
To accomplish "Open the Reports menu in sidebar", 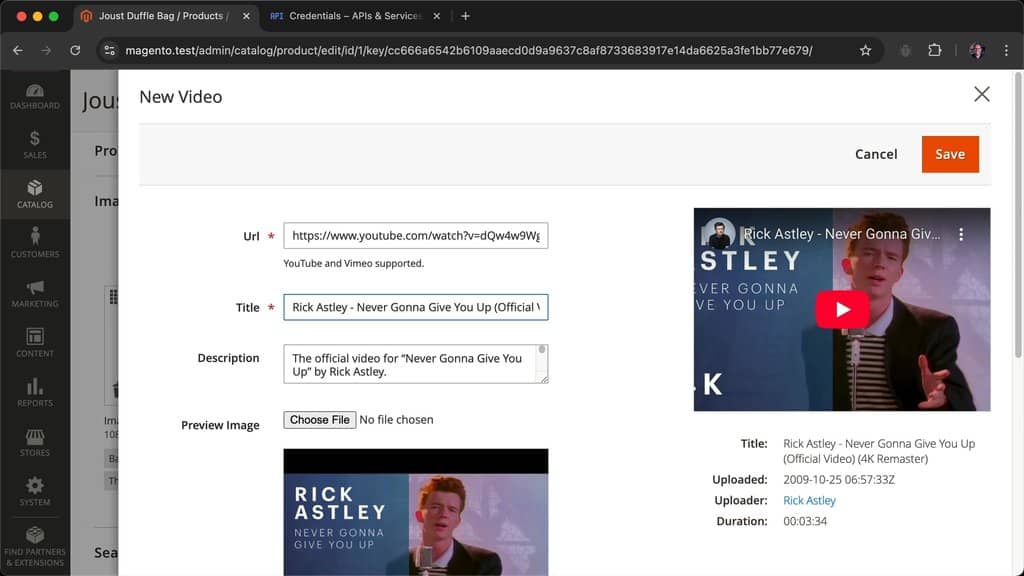I will tap(35, 392).
